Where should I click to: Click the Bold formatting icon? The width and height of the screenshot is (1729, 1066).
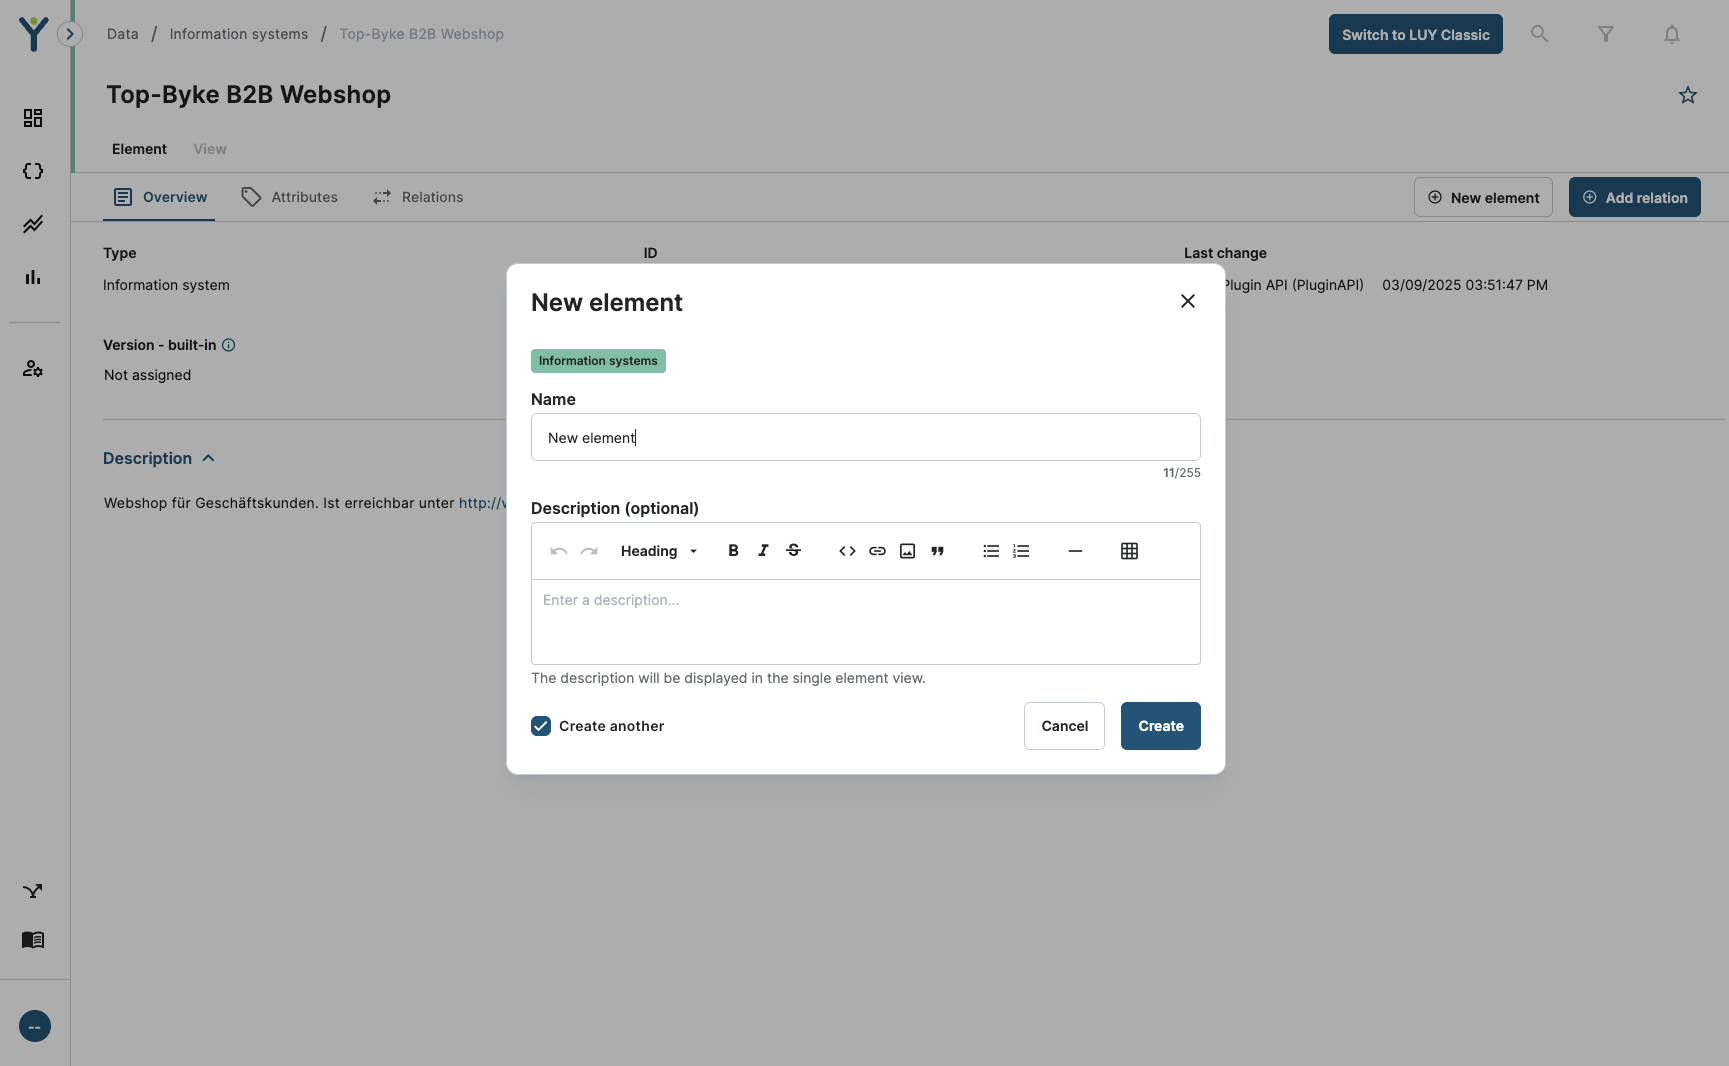click(x=733, y=551)
